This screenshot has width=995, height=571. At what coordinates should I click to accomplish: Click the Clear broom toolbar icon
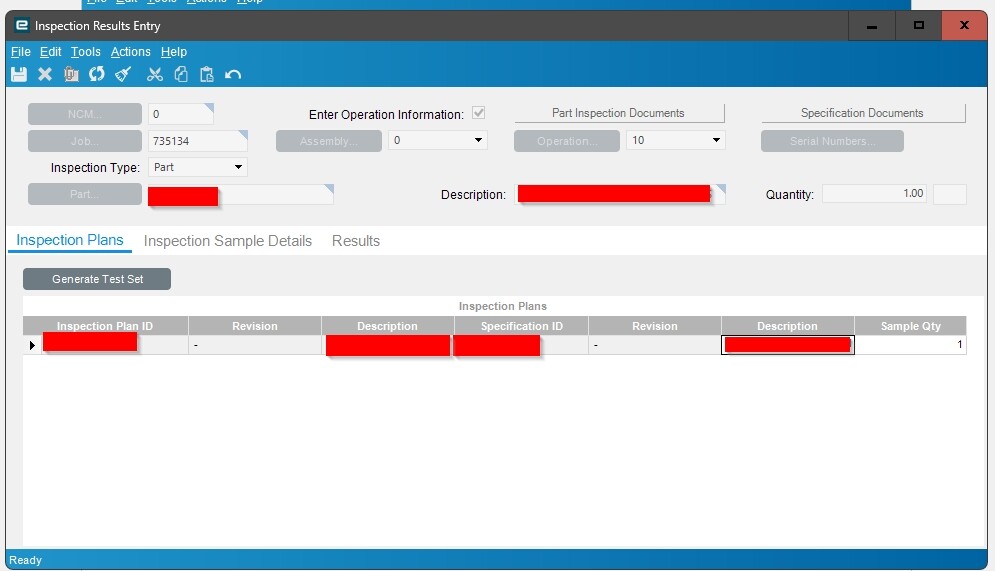tap(123, 74)
